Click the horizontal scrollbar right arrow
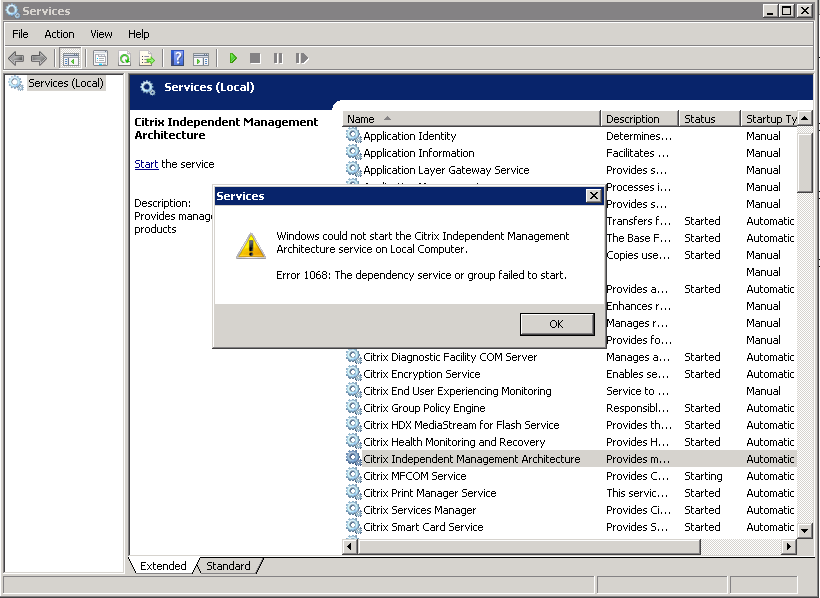The image size is (820, 598). (x=789, y=547)
